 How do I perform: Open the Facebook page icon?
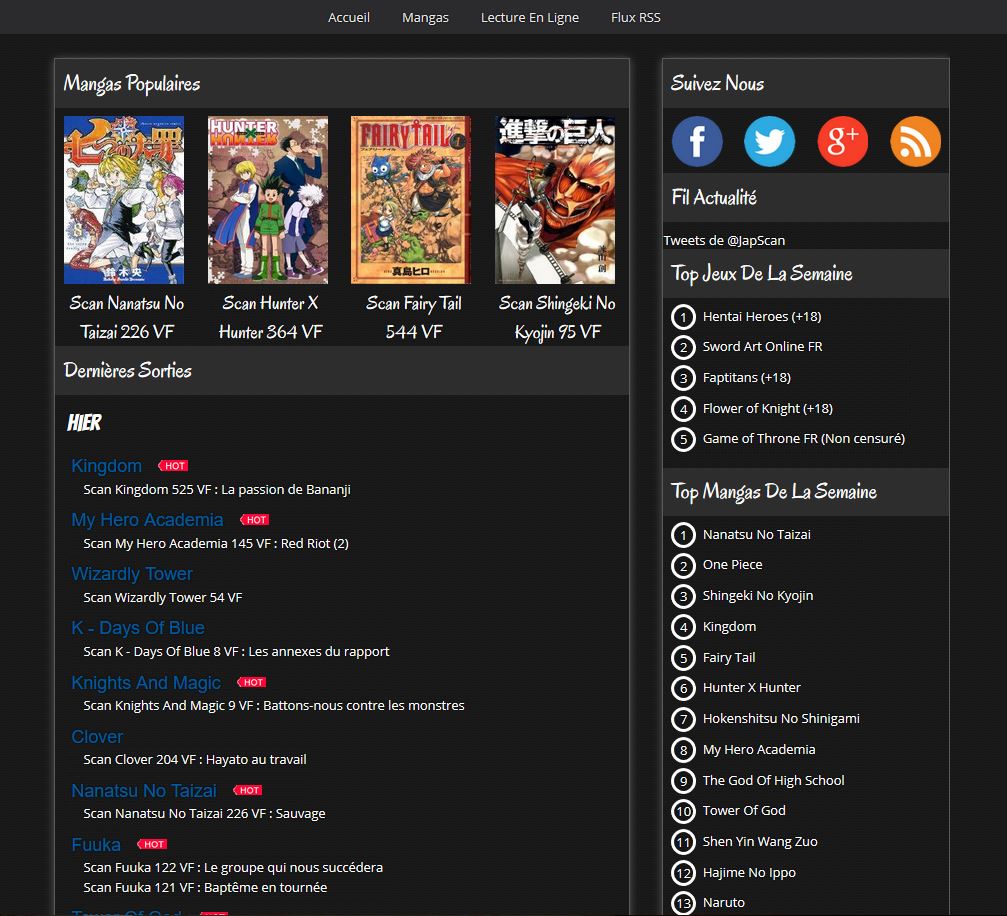[x=697, y=141]
